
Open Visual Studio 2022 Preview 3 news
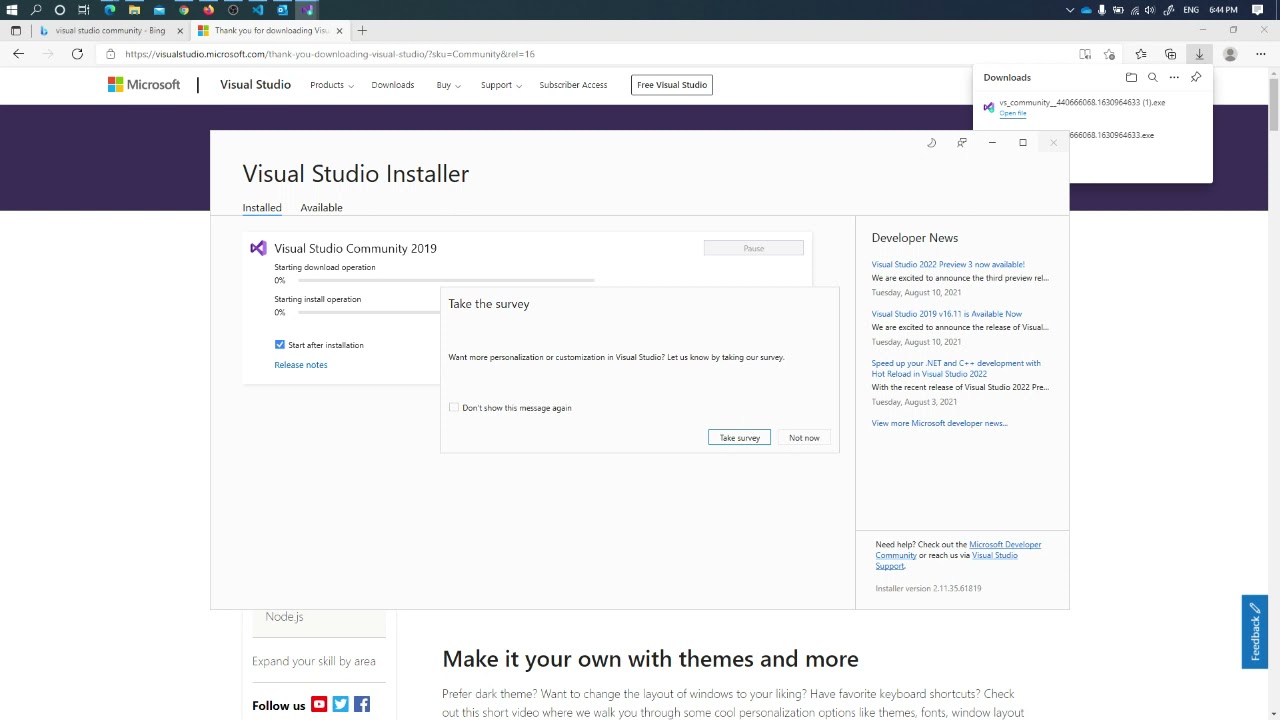click(x=948, y=265)
